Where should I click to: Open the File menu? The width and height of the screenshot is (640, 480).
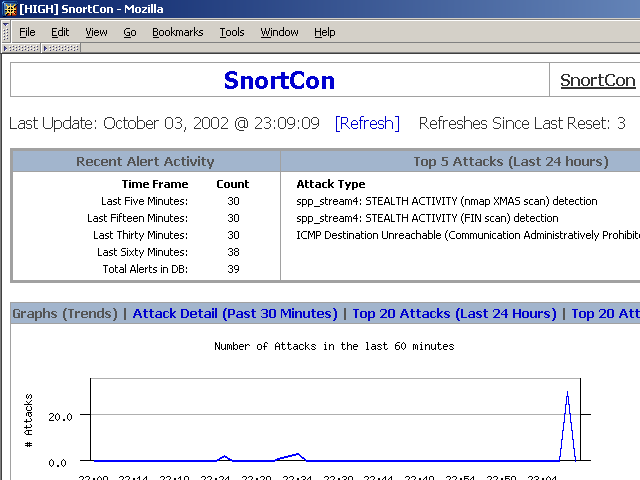(27, 32)
